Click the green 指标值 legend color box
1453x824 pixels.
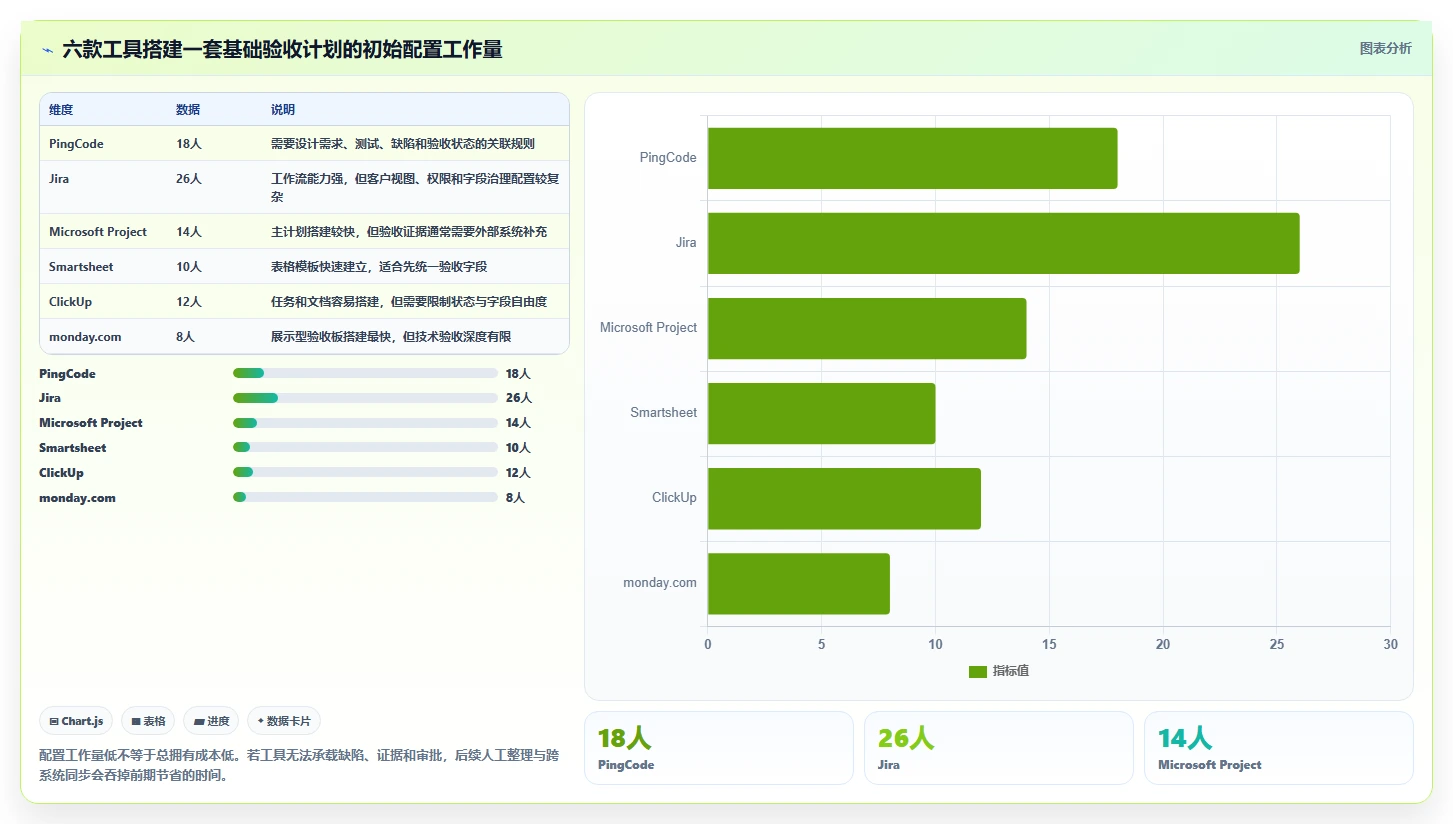977,671
